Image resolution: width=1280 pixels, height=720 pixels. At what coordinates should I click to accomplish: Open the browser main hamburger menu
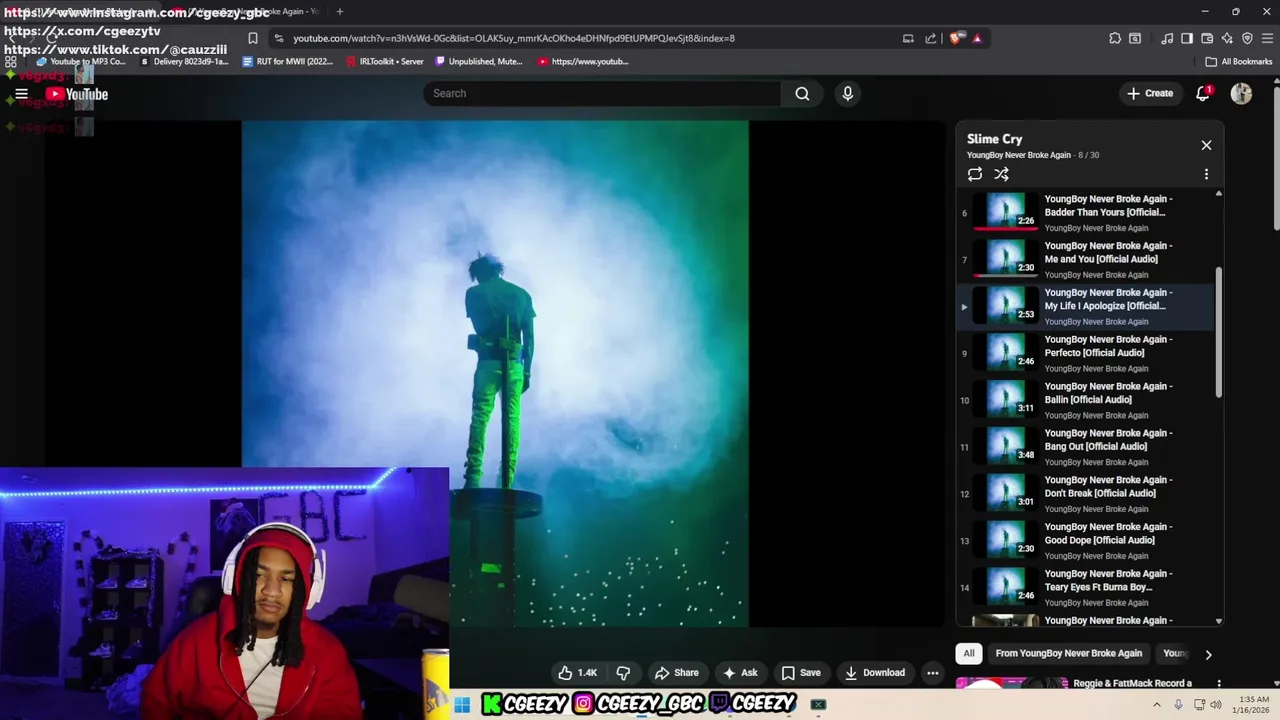coord(1267,38)
